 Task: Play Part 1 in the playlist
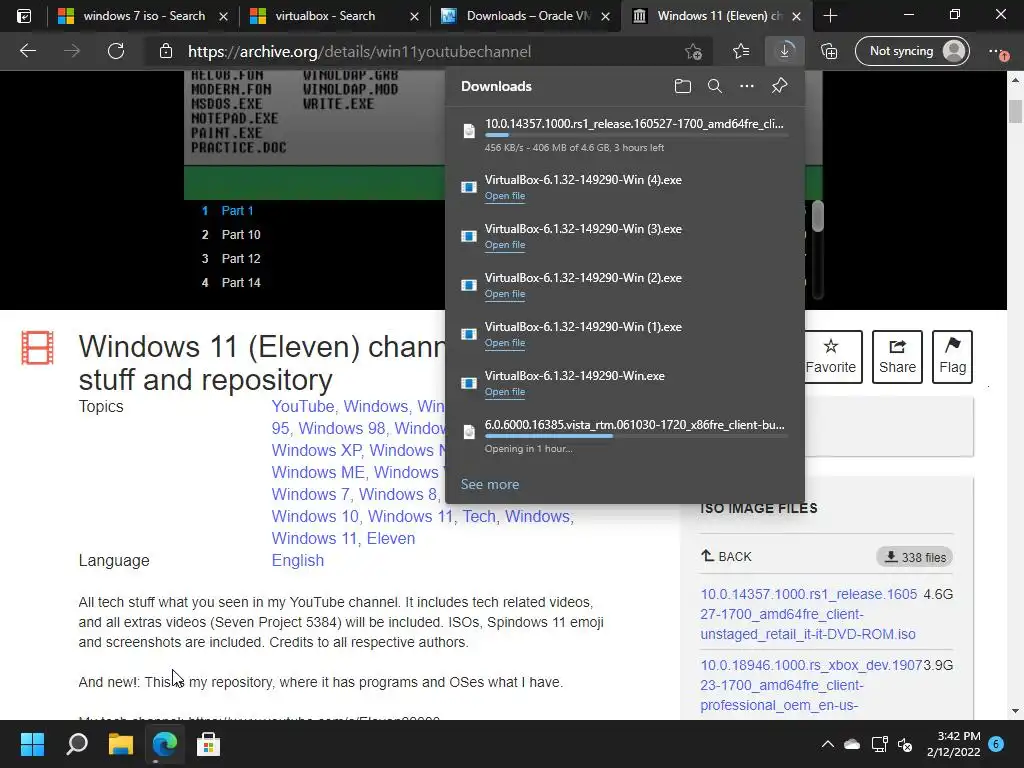pyautogui.click(x=237, y=210)
